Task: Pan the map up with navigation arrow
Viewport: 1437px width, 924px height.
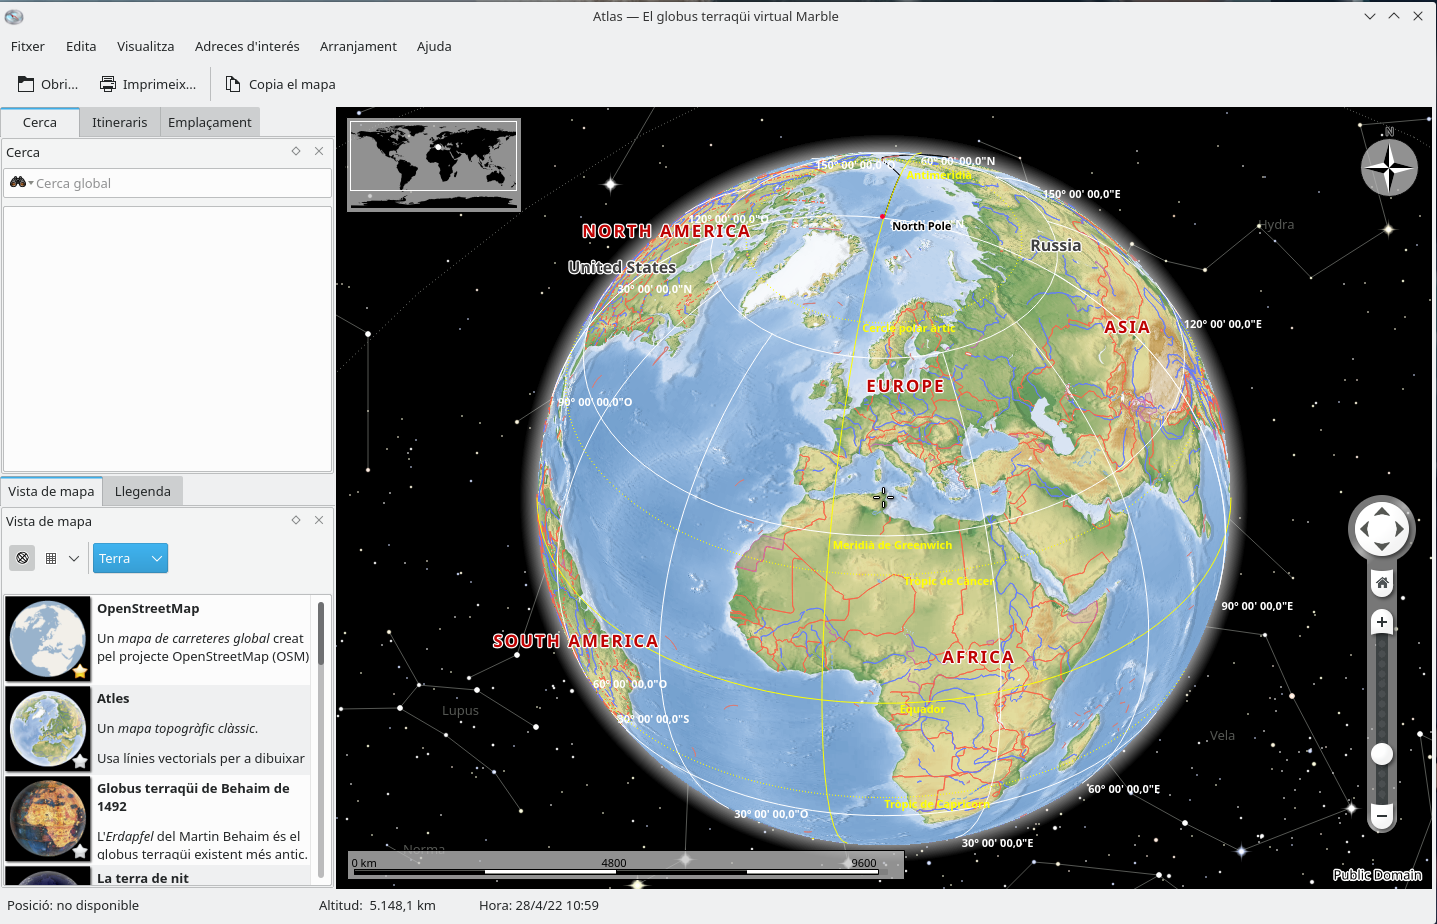Action: (1381, 510)
